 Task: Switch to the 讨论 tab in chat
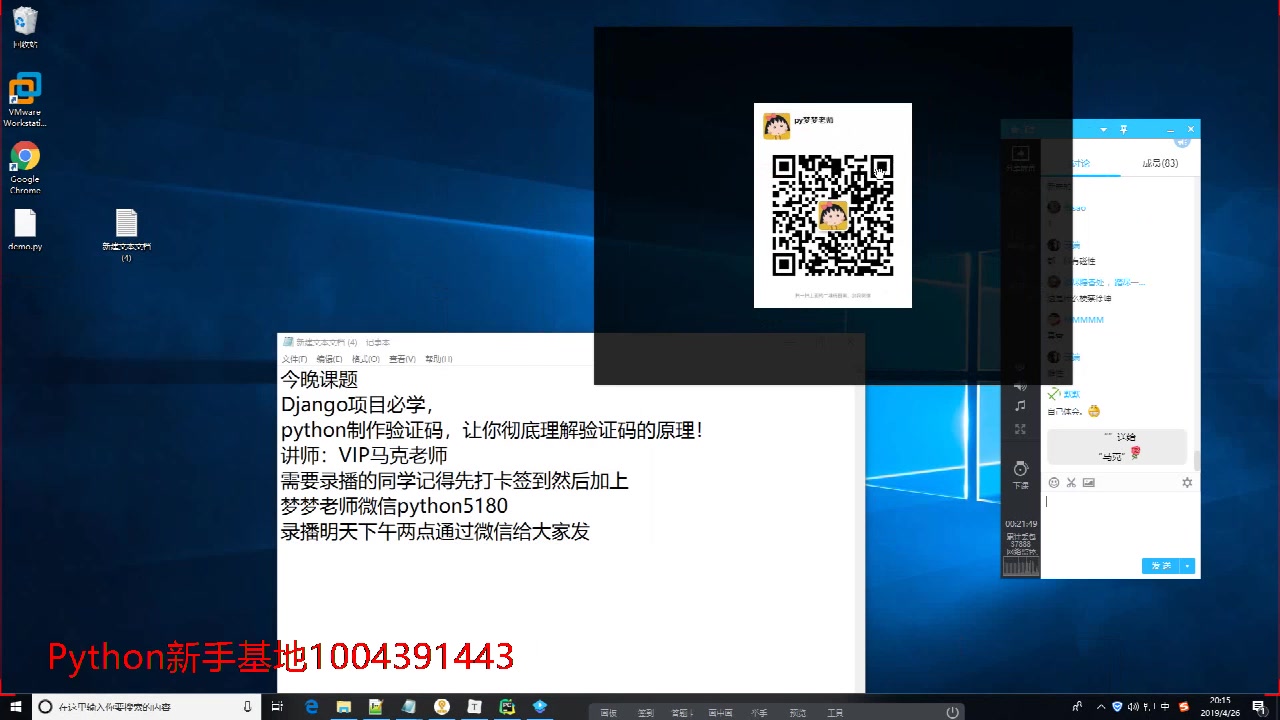pyautogui.click(x=1080, y=163)
